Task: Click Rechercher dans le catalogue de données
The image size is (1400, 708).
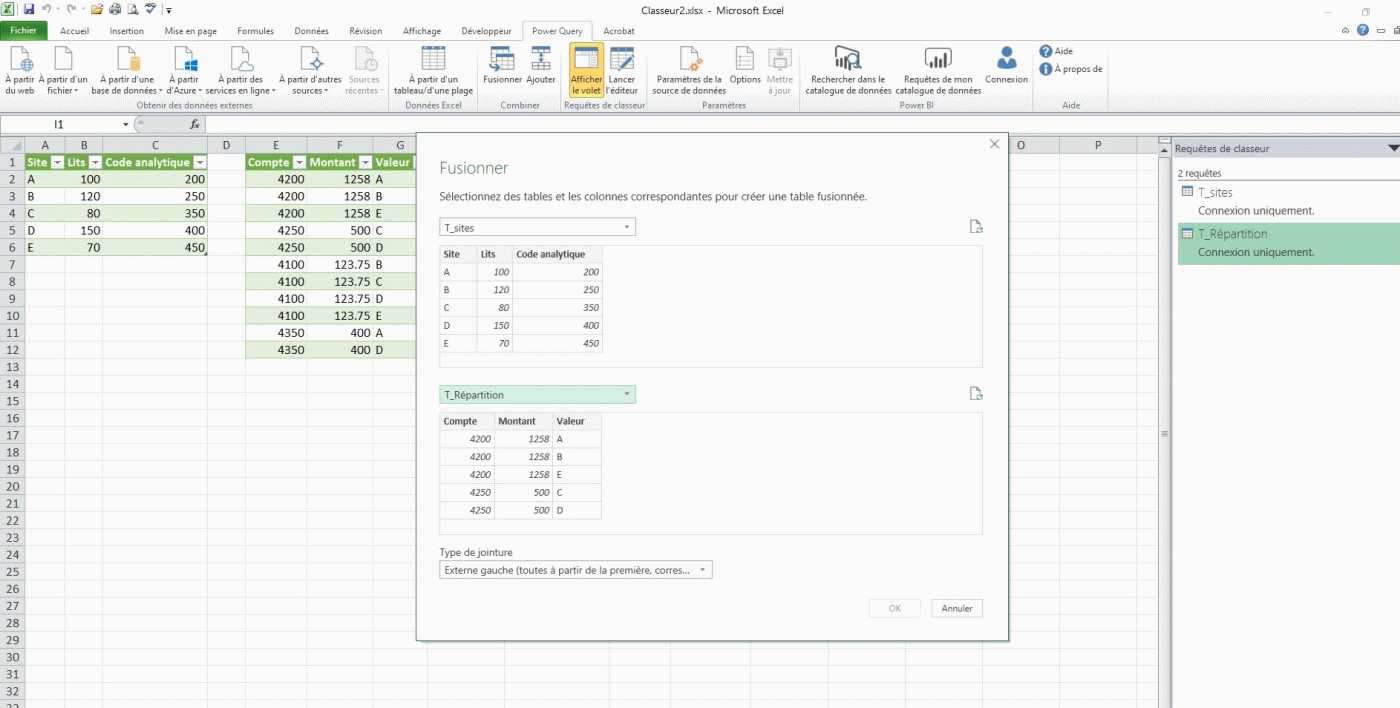Action: pos(848,69)
